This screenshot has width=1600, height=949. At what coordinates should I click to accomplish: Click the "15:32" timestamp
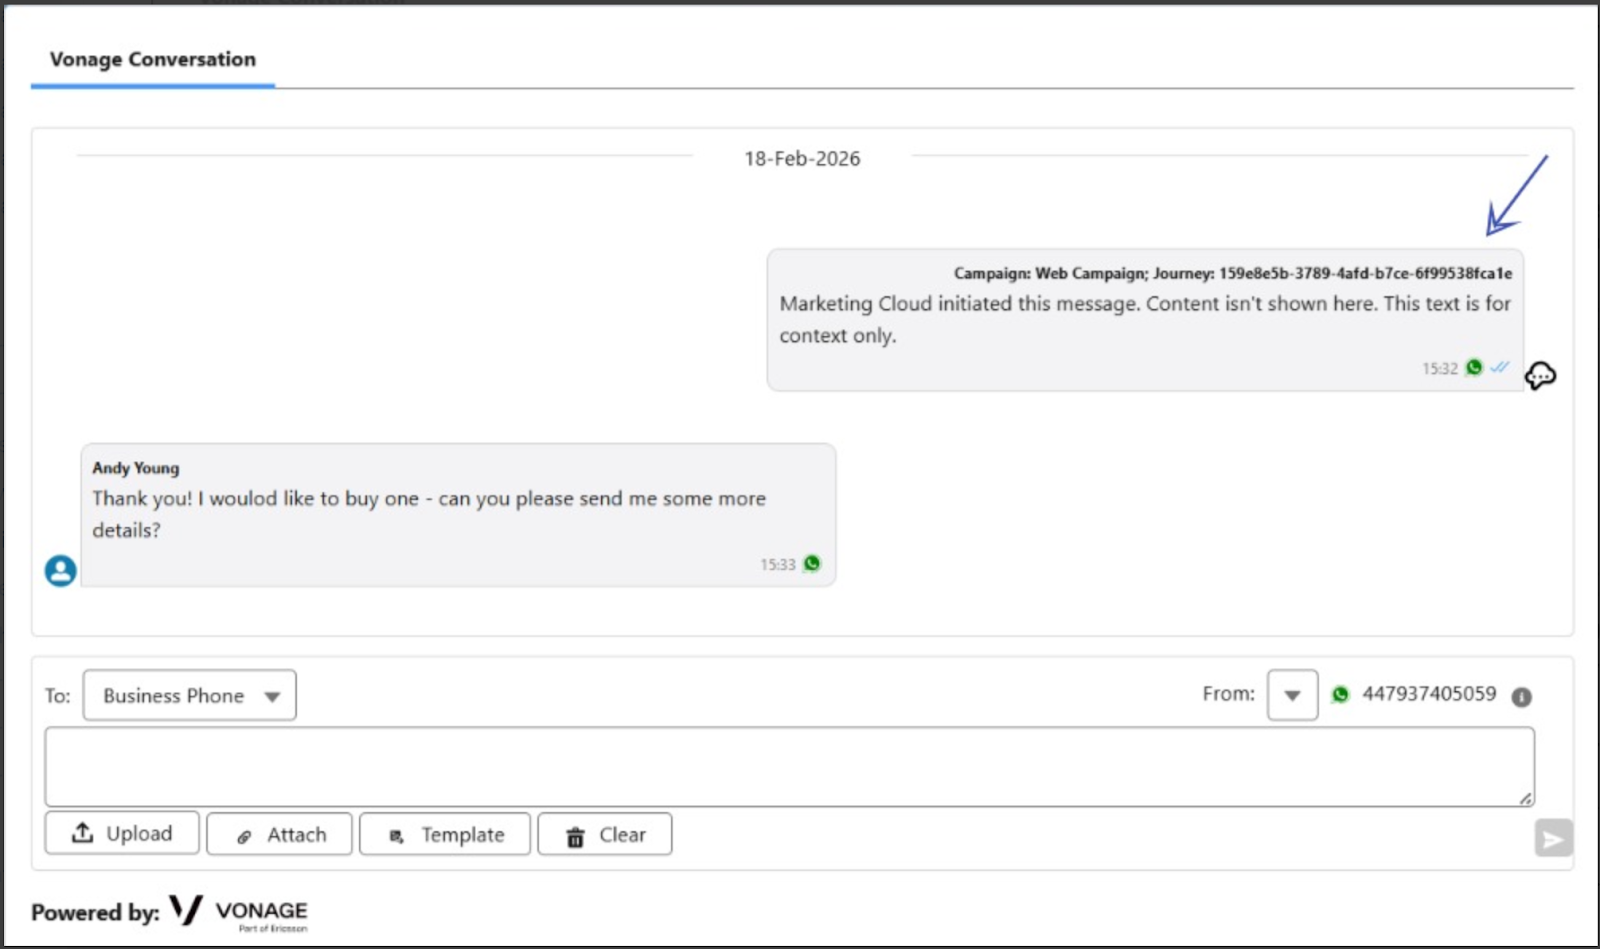tap(1440, 369)
